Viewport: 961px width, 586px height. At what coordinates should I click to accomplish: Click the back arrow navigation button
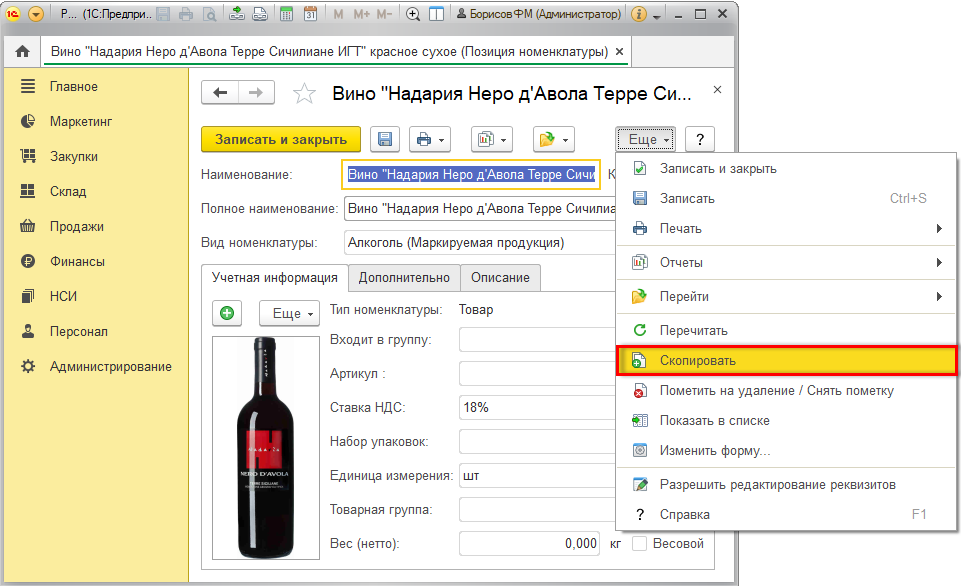tap(220, 93)
